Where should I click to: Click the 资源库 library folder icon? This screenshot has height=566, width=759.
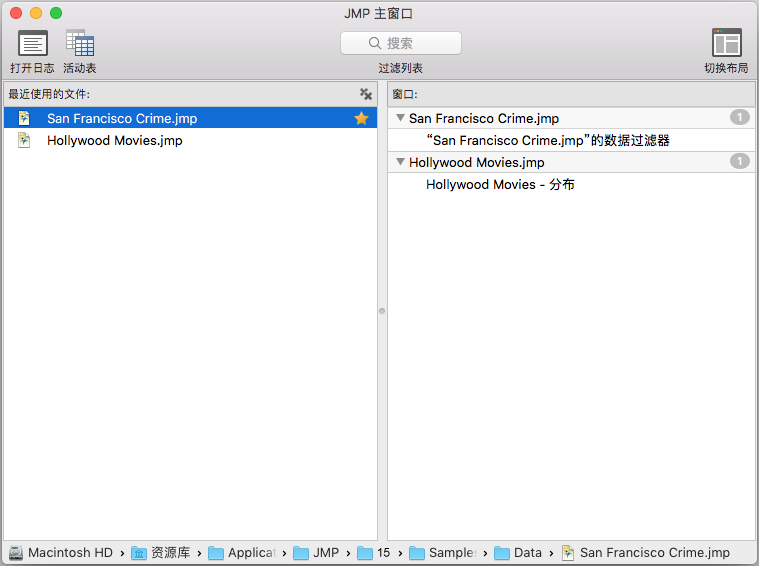coord(139,553)
